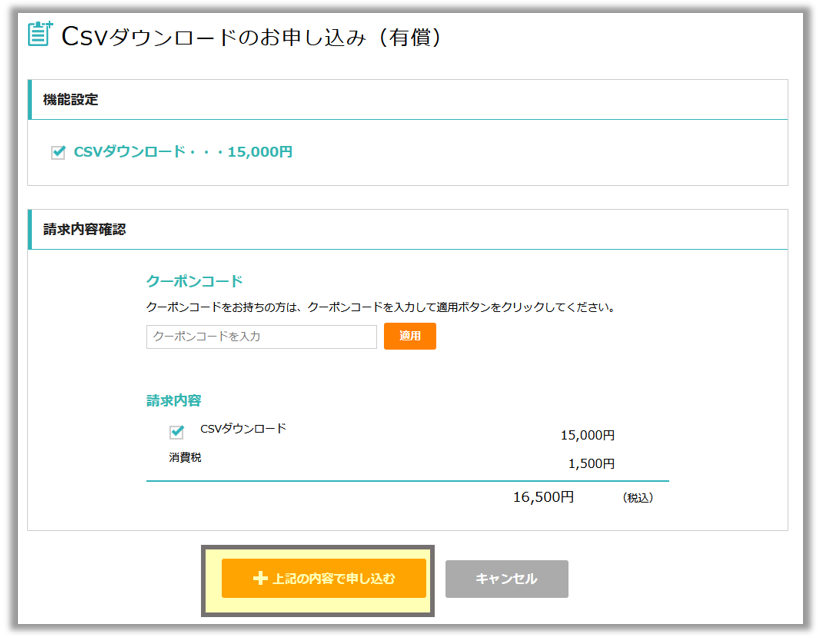This screenshot has width=820, height=636.
Task: Uncheck the CSVダウンロード checkbox under 請求内容
Action: 177,432
